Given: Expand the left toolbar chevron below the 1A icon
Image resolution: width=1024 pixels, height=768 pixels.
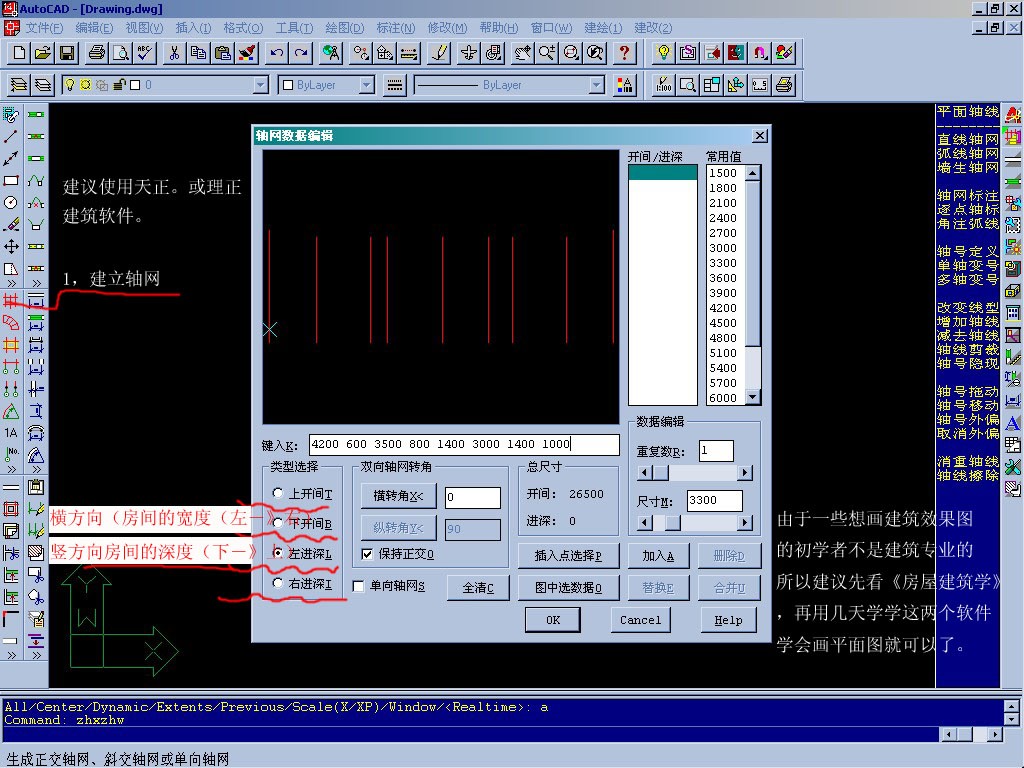Looking at the screenshot, I should [11, 469].
